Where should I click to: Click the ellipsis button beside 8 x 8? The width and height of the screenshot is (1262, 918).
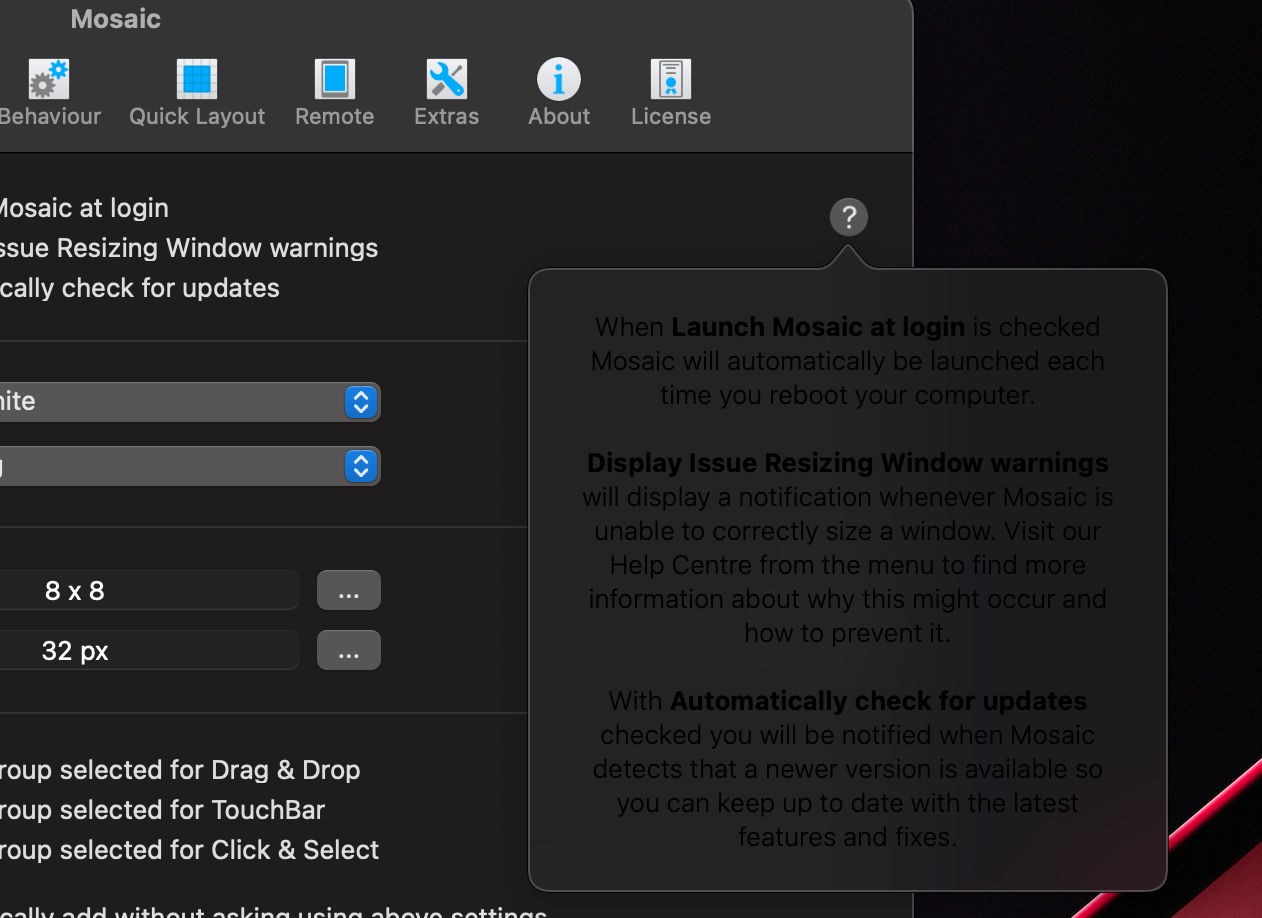tap(348, 591)
